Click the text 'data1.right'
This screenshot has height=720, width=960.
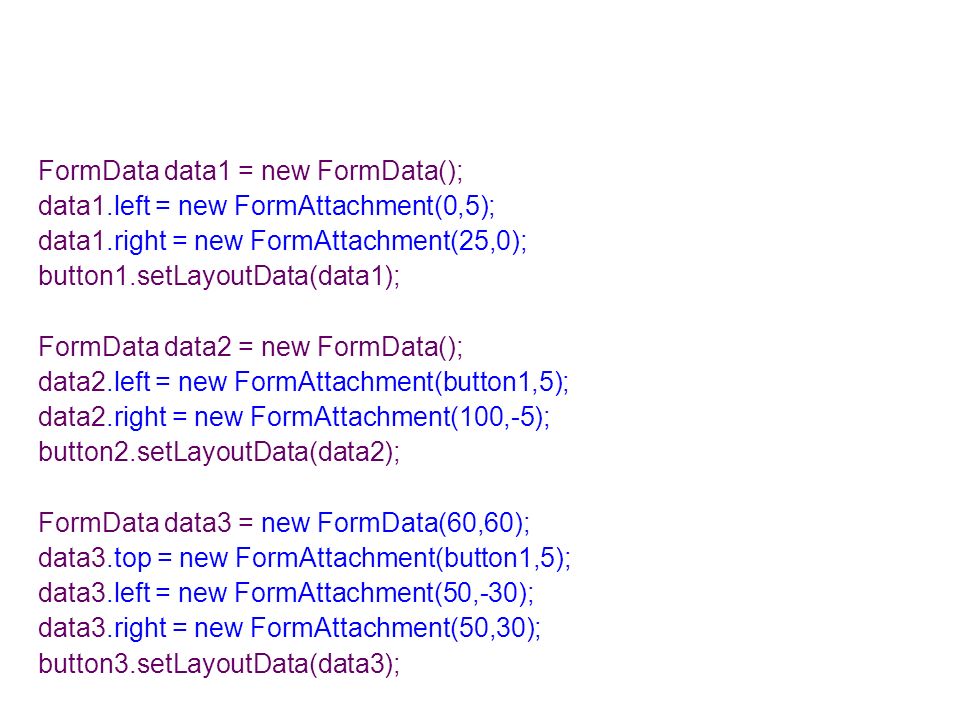tap(102, 241)
